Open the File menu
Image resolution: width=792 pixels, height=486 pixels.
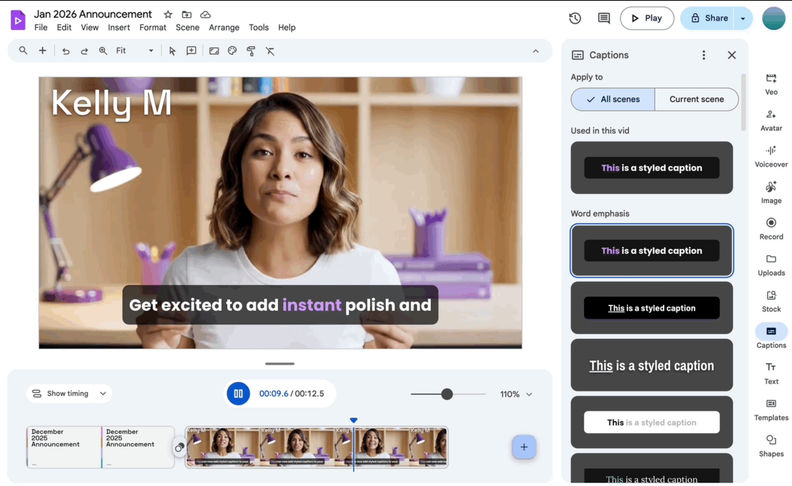click(x=41, y=27)
